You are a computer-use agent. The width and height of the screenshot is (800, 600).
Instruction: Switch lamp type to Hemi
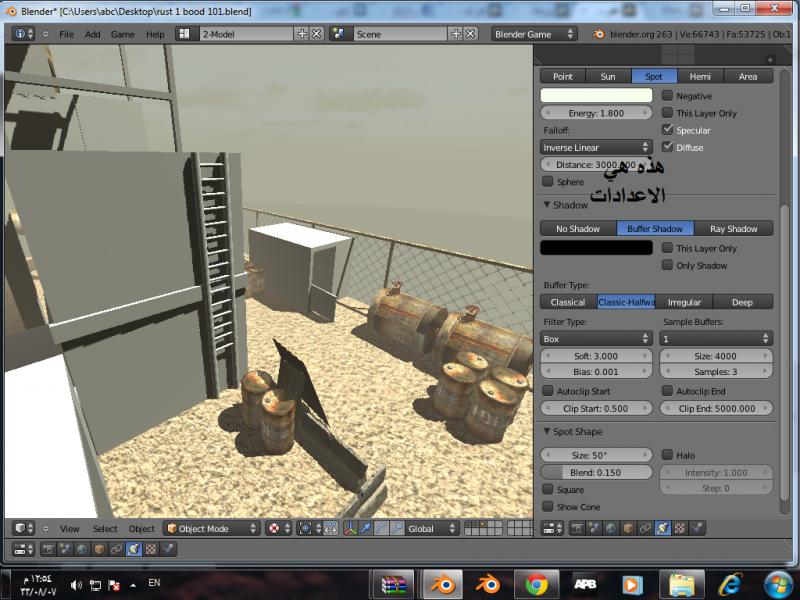pyautogui.click(x=699, y=76)
